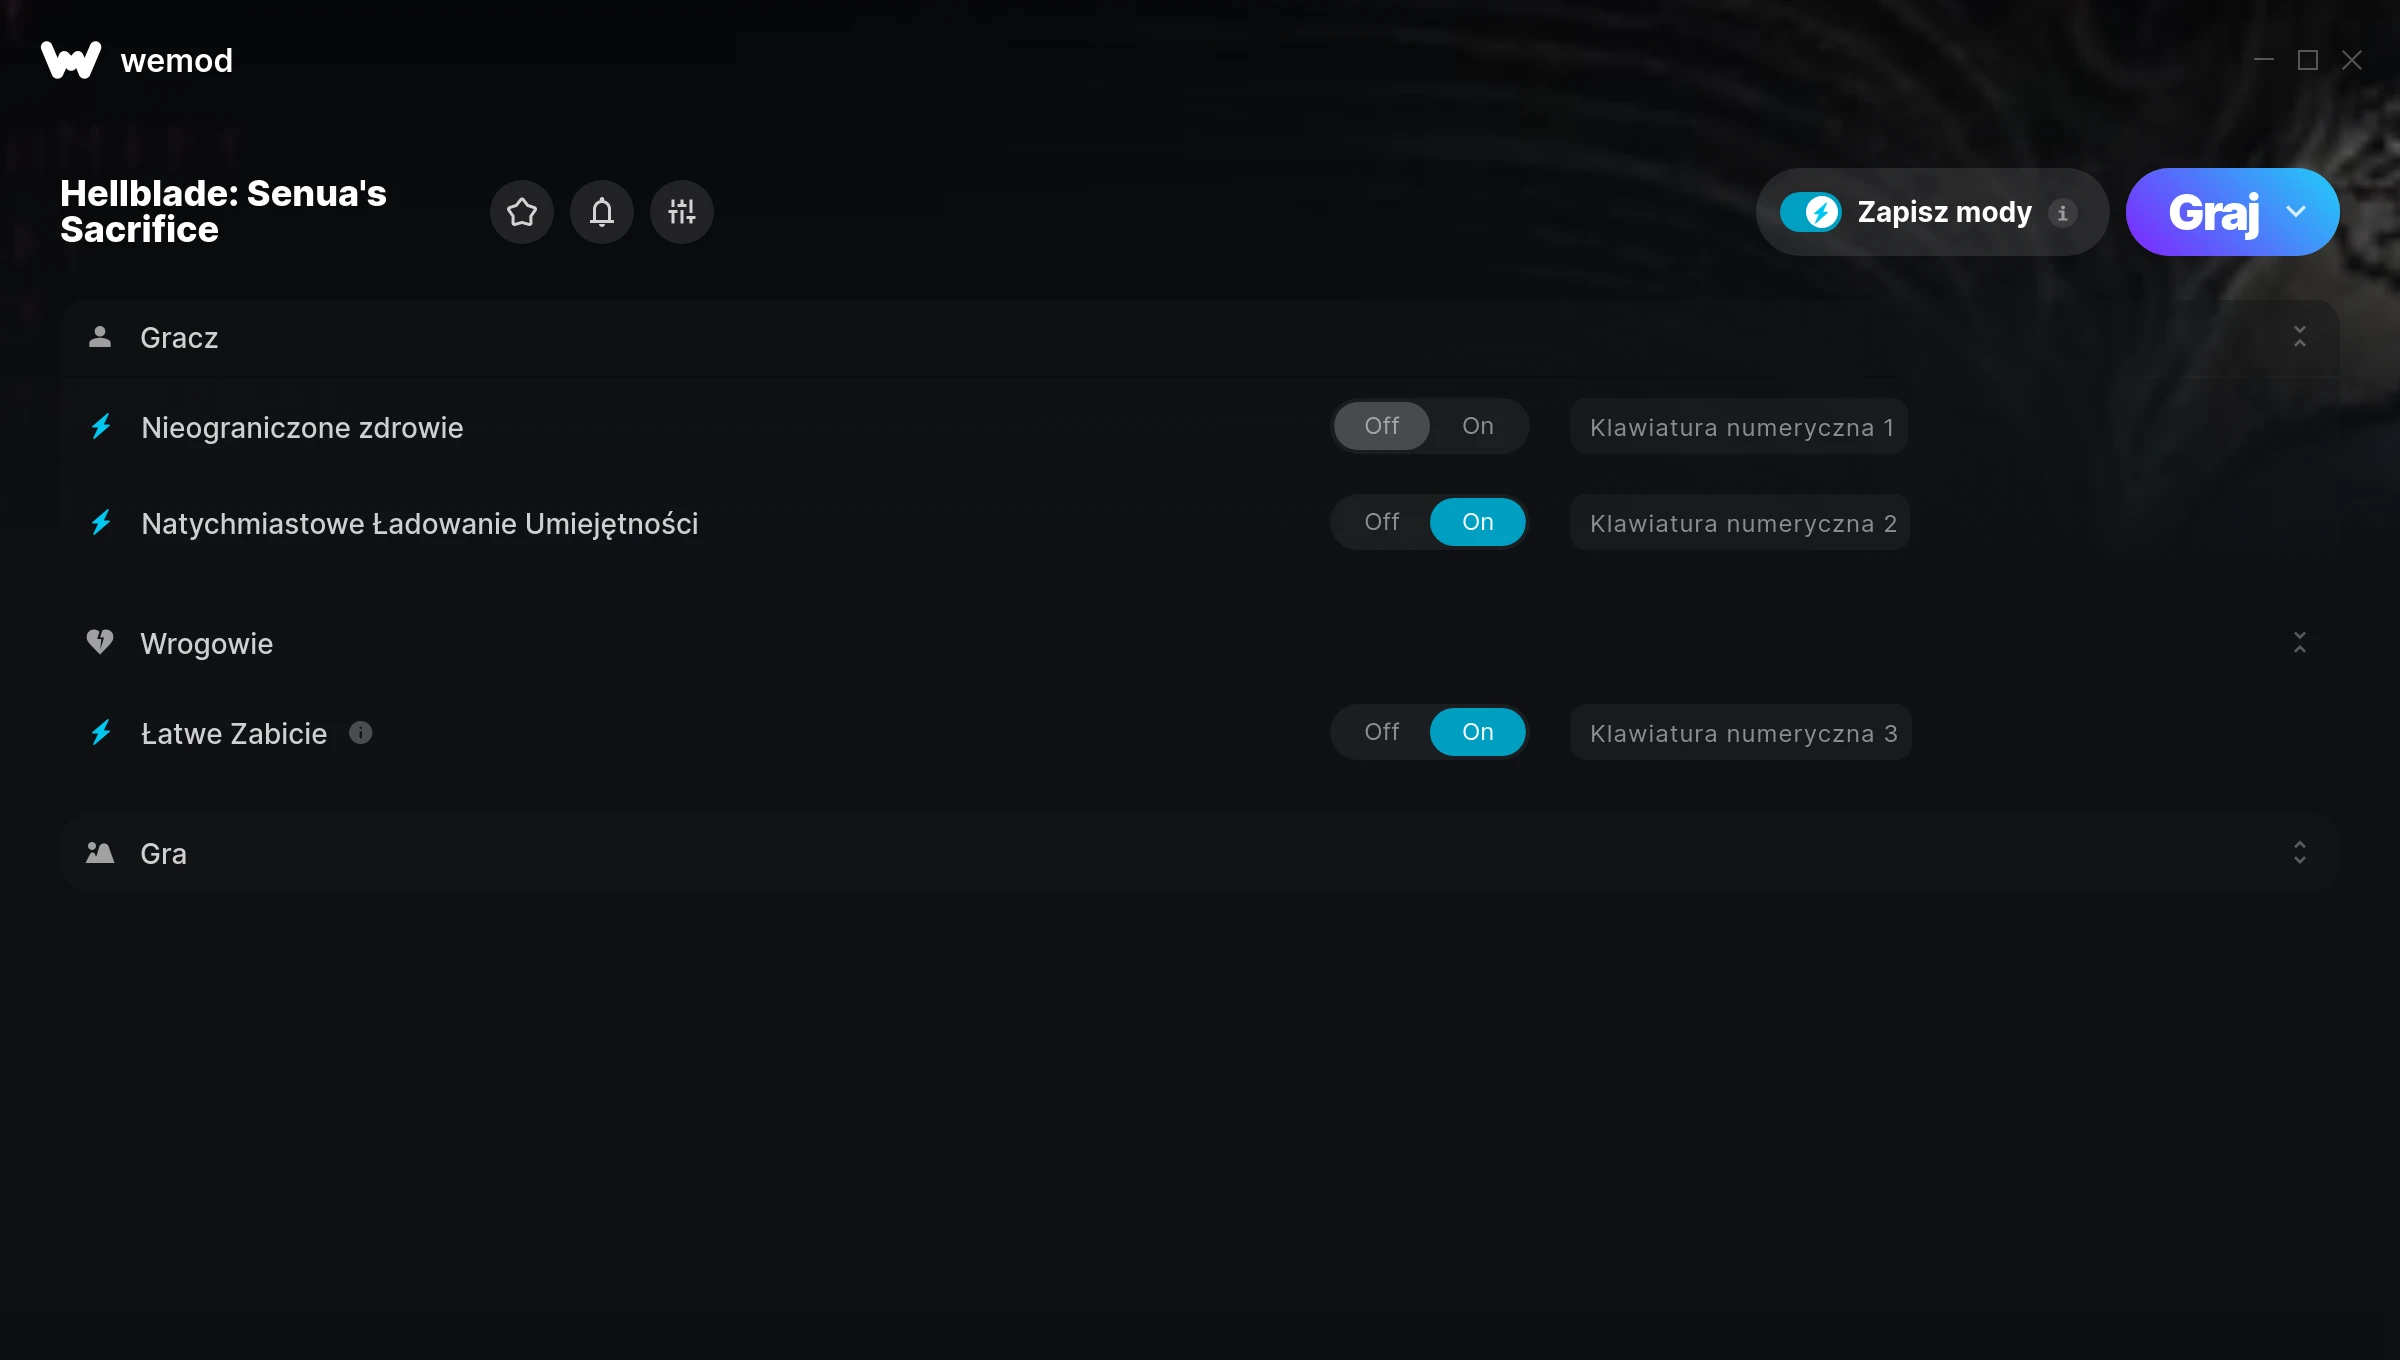The height and width of the screenshot is (1360, 2400).
Task: Open notifications bell icon
Action: tap(601, 212)
